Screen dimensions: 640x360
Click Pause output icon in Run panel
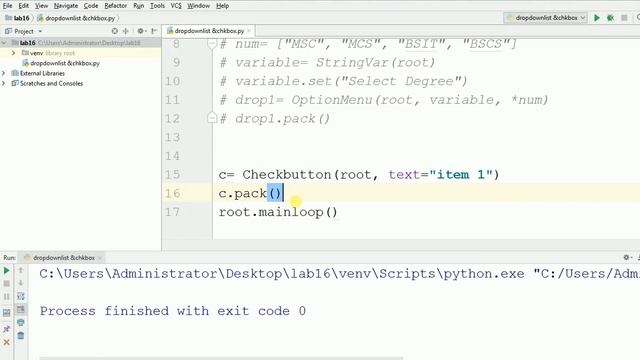pyautogui.click(x=7, y=297)
